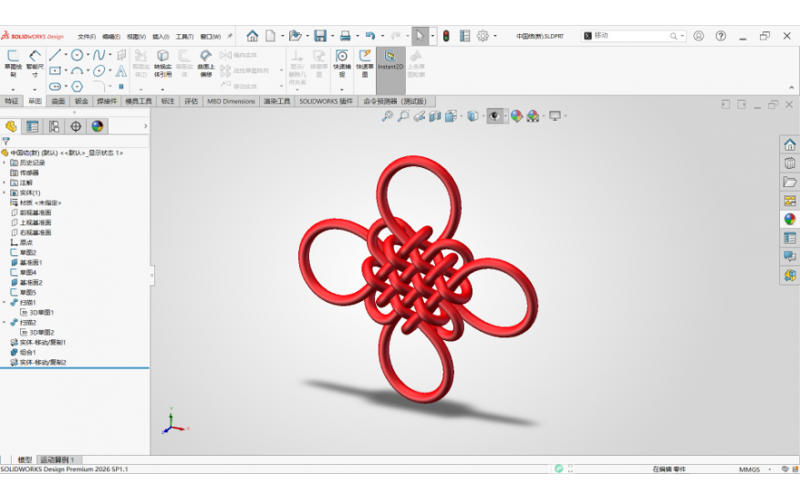Image resolution: width=800 pixels, height=500 pixels.
Task: Open the PropertyManager panel tab
Action: pyautogui.click(x=32, y=126)
